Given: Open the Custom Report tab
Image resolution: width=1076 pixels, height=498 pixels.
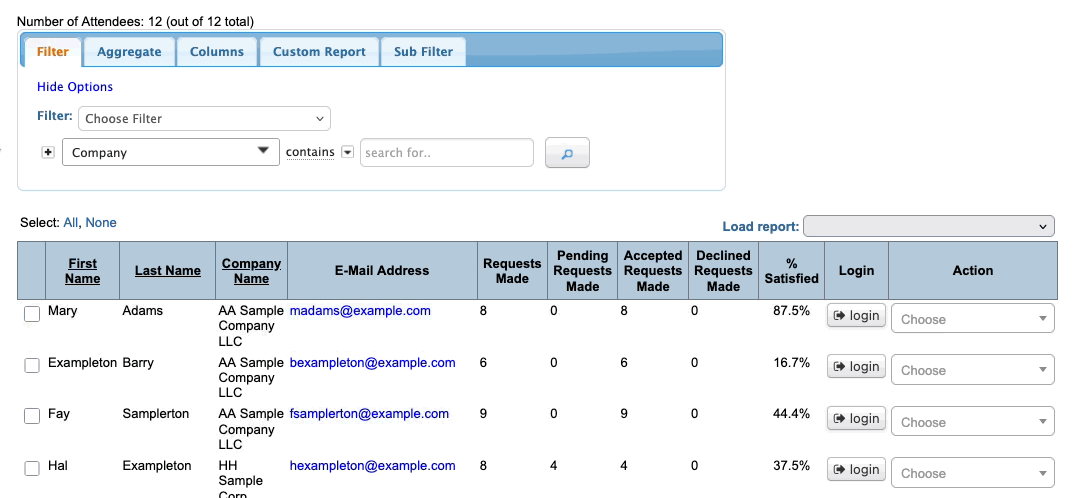Looking at the screenshot, I should (319, 52).
